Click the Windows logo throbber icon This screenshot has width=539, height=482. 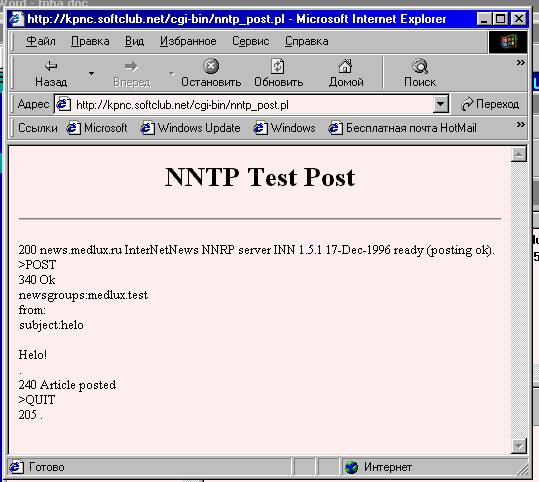click(x=508, y=42)
